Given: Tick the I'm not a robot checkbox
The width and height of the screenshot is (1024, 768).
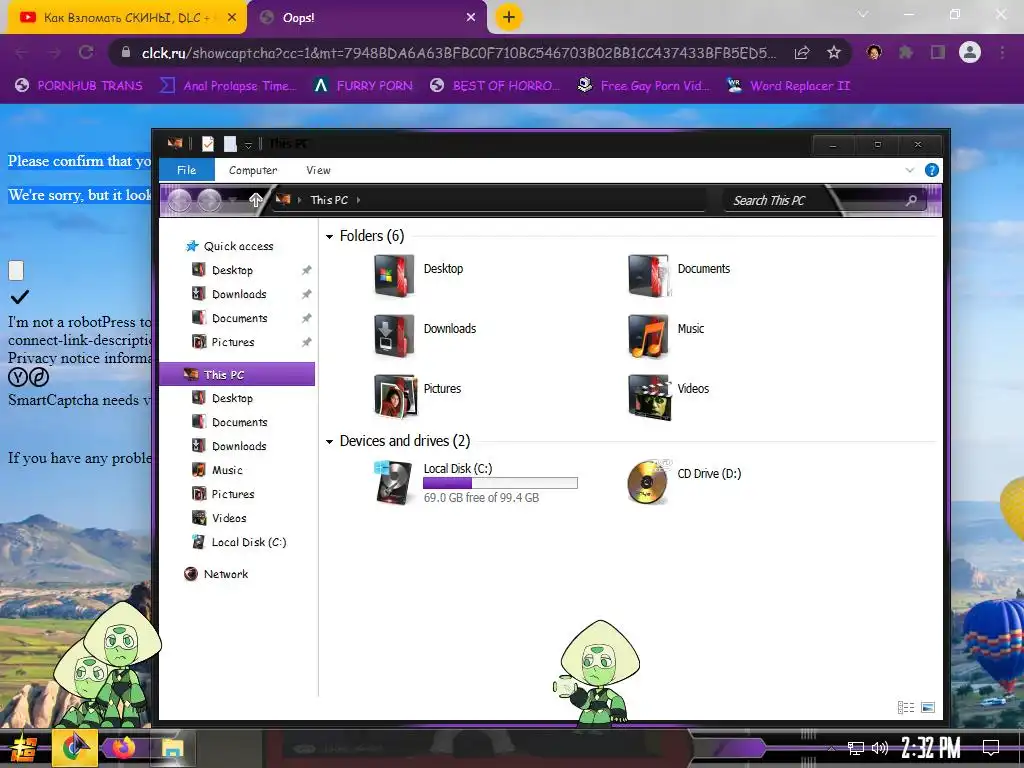Looking at the screenshot, I should (16, 270).
